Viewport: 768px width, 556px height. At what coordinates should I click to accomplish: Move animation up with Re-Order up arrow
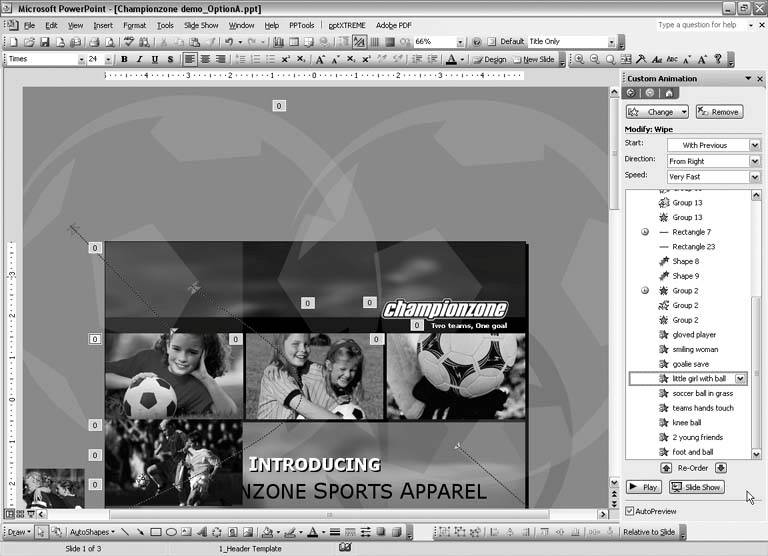tap(666, 468)
